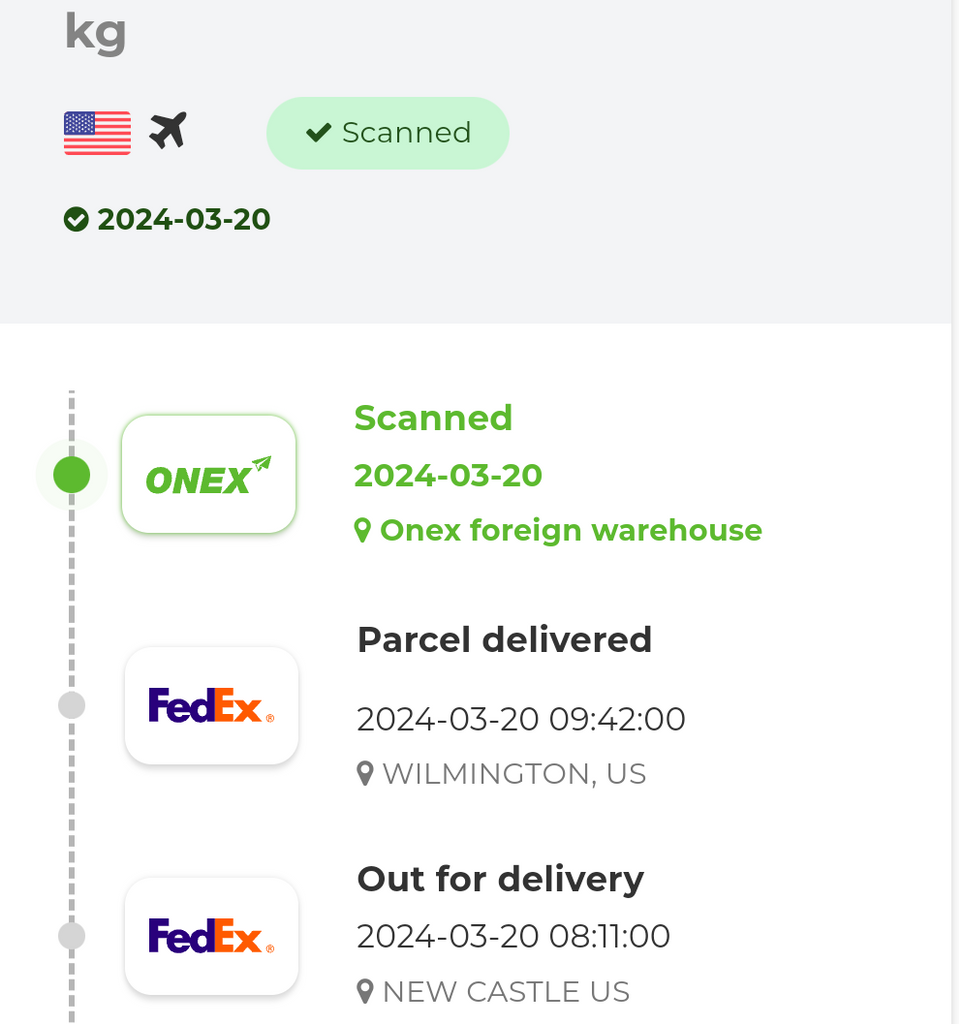Click the ONEX logo tile
The image size is (959, 1024).
tap(209, 475)
